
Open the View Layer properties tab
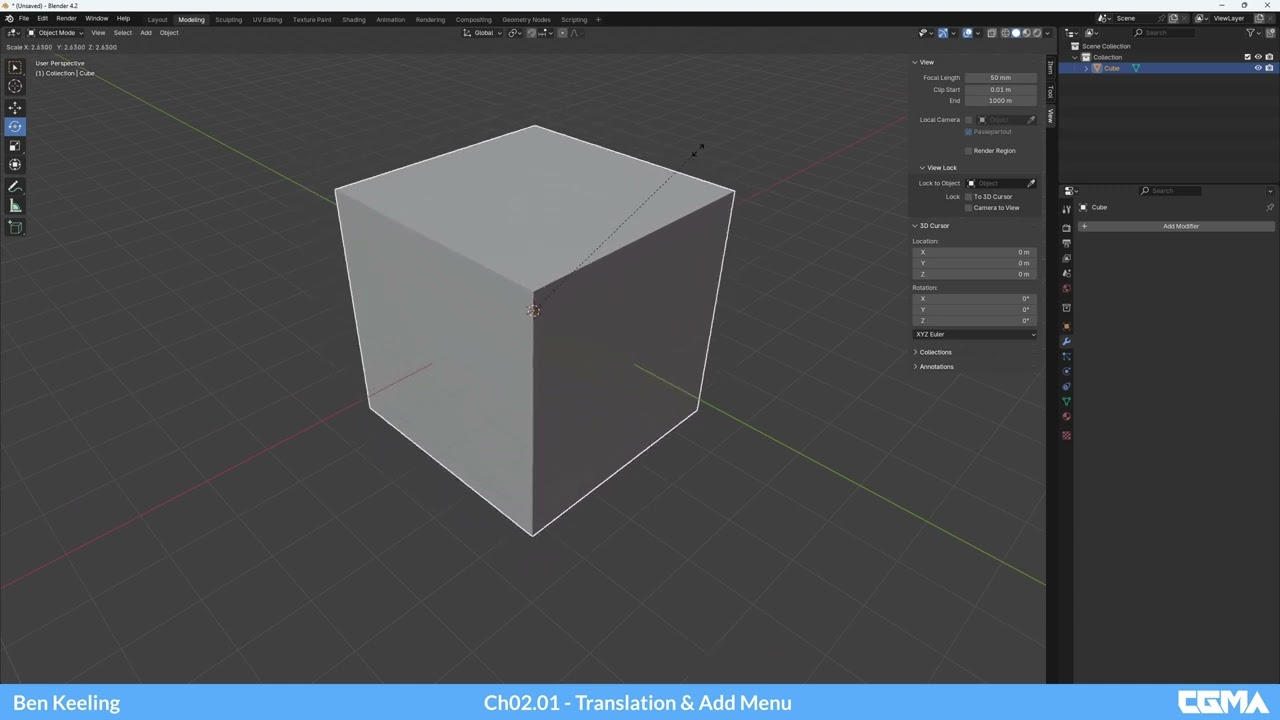pos(1066,258)
